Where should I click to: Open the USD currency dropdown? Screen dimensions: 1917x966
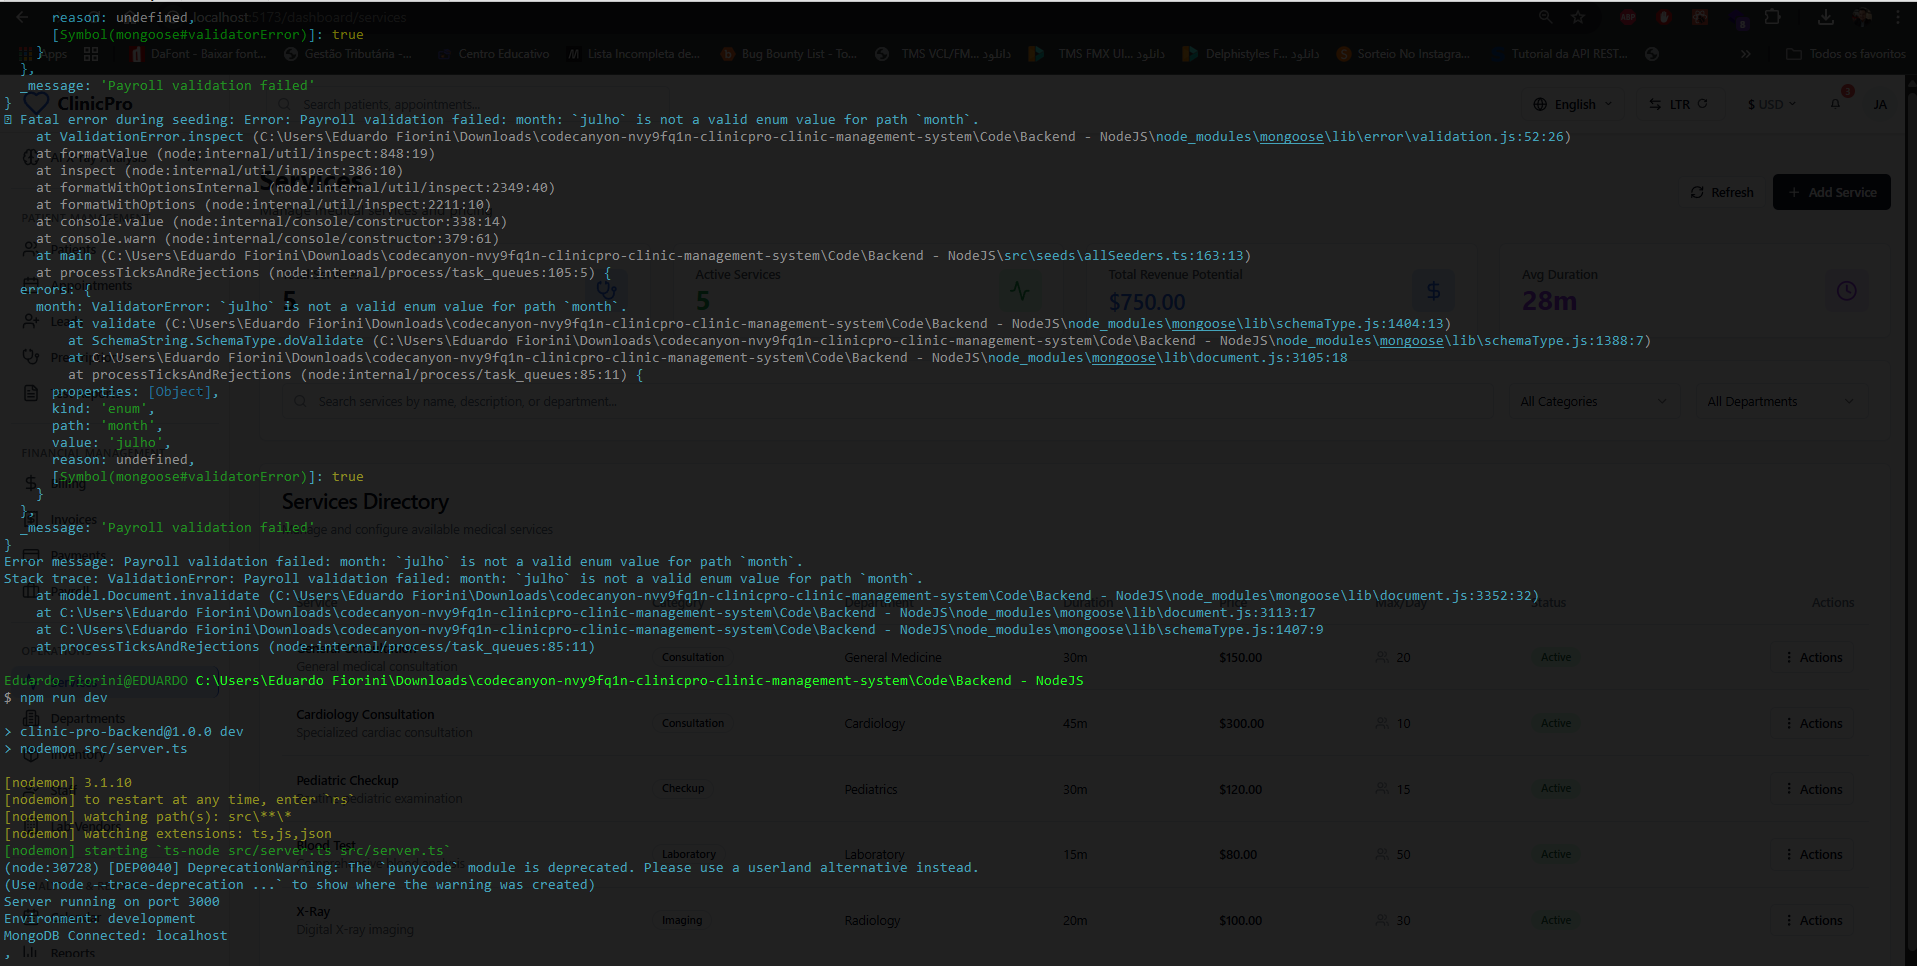[x=1771, y=104]
